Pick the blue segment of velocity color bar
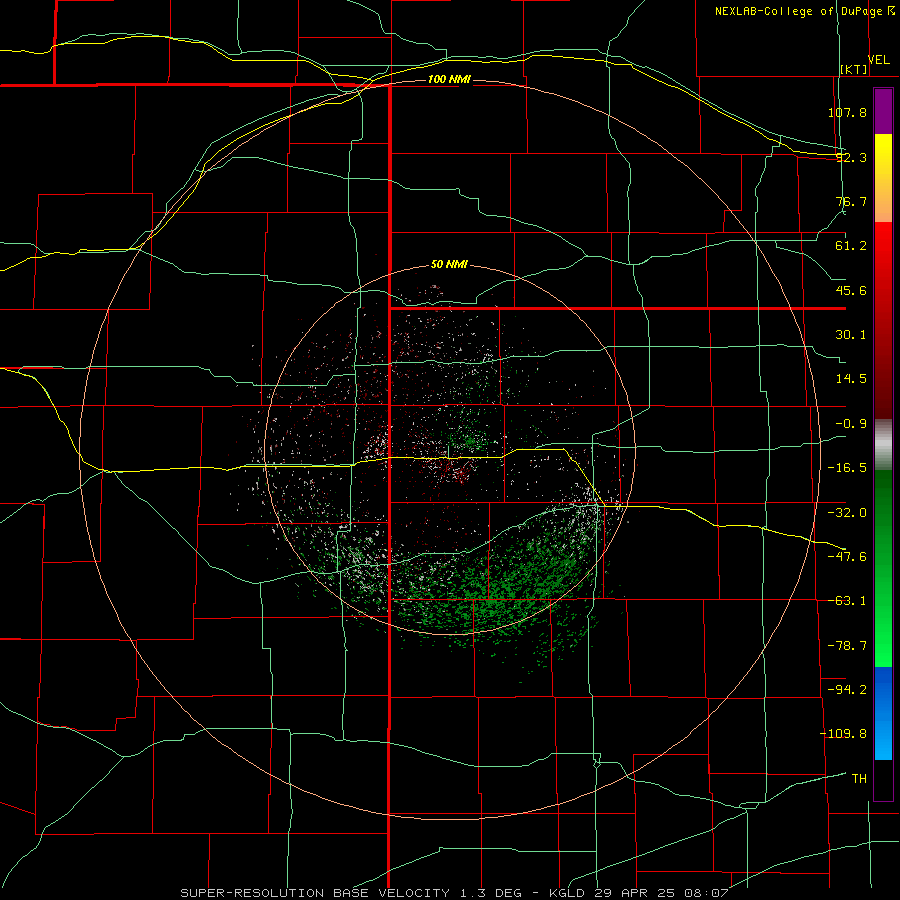900x900 pixels. click(883, 713)
